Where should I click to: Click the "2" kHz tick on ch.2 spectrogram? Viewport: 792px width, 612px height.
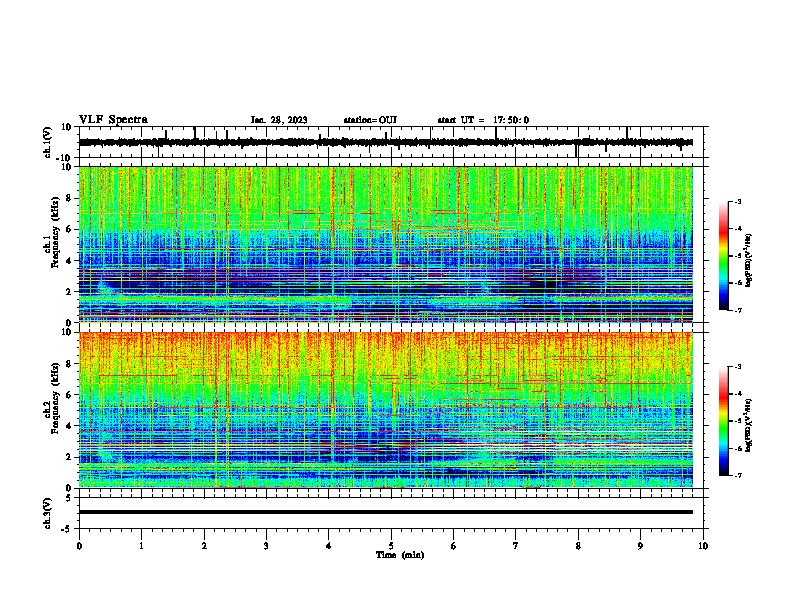point(69,457)
